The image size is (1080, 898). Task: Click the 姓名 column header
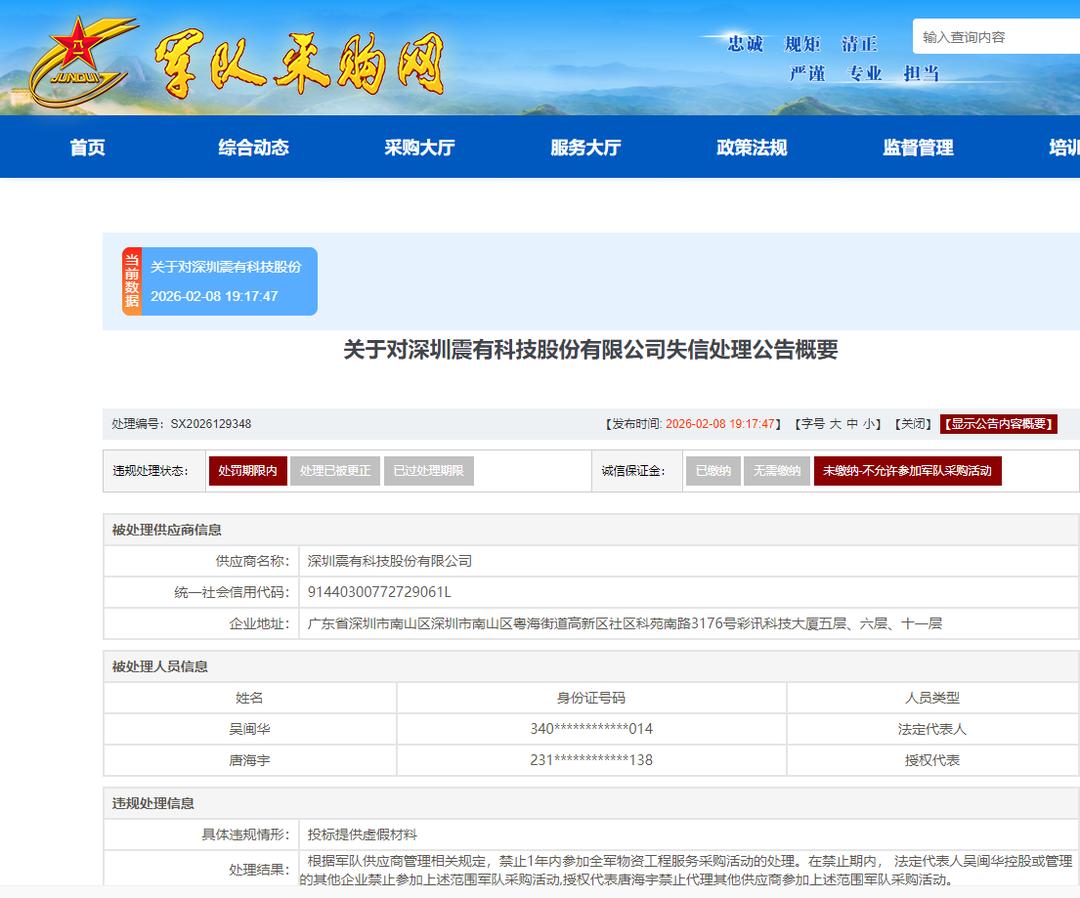tap(249, 698)
